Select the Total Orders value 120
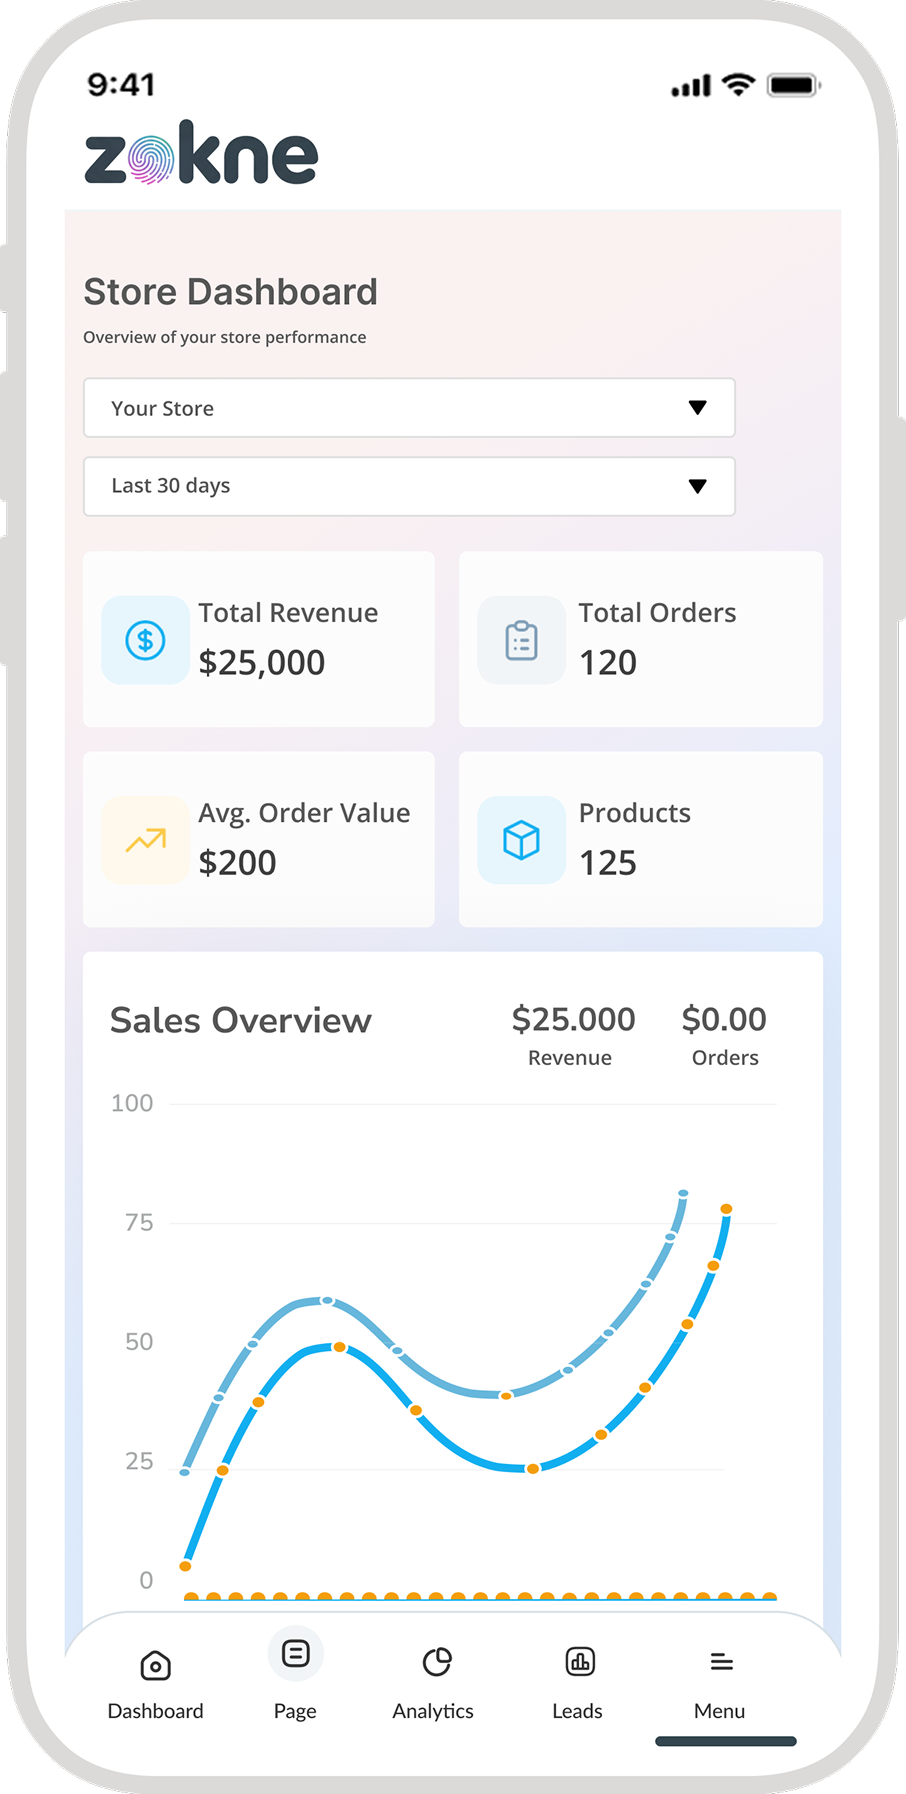Image resolution: width=906 pixels, height=1794 pixels. pos(608,663)
